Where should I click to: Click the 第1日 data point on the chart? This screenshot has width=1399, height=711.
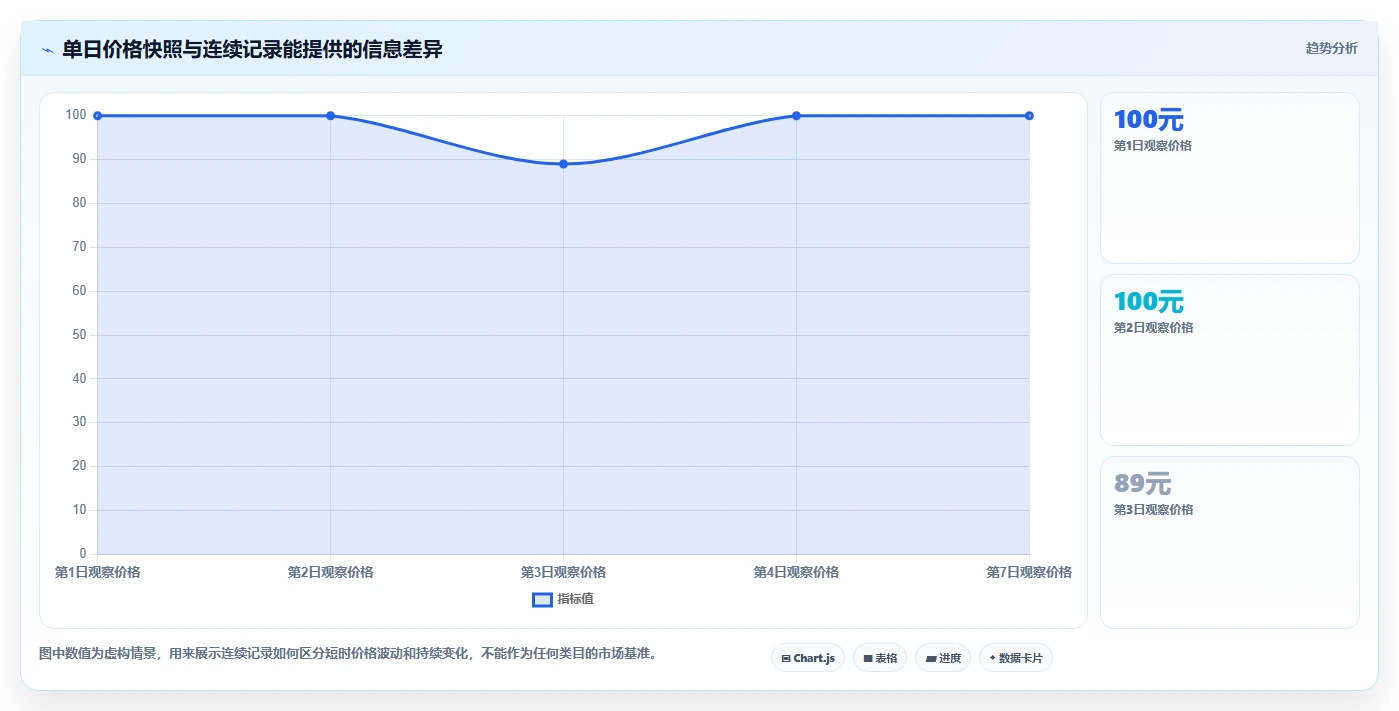point(97,116)
